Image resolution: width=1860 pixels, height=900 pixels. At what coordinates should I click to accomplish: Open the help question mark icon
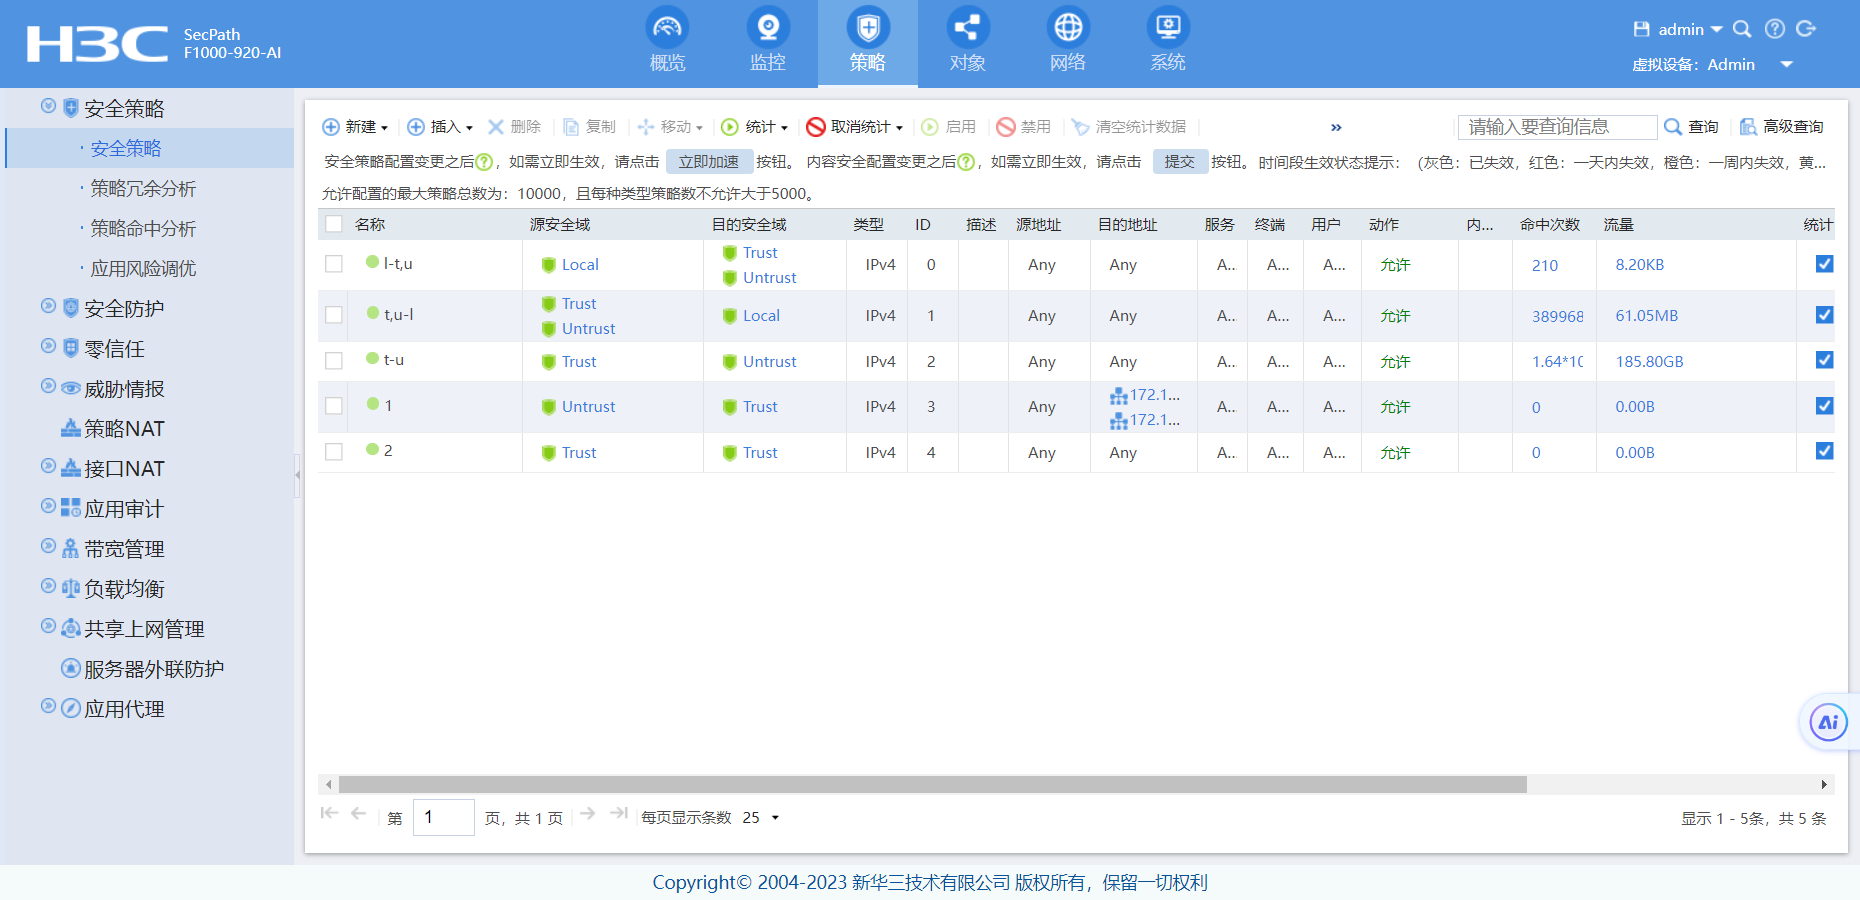click(x=1775, y=29)
